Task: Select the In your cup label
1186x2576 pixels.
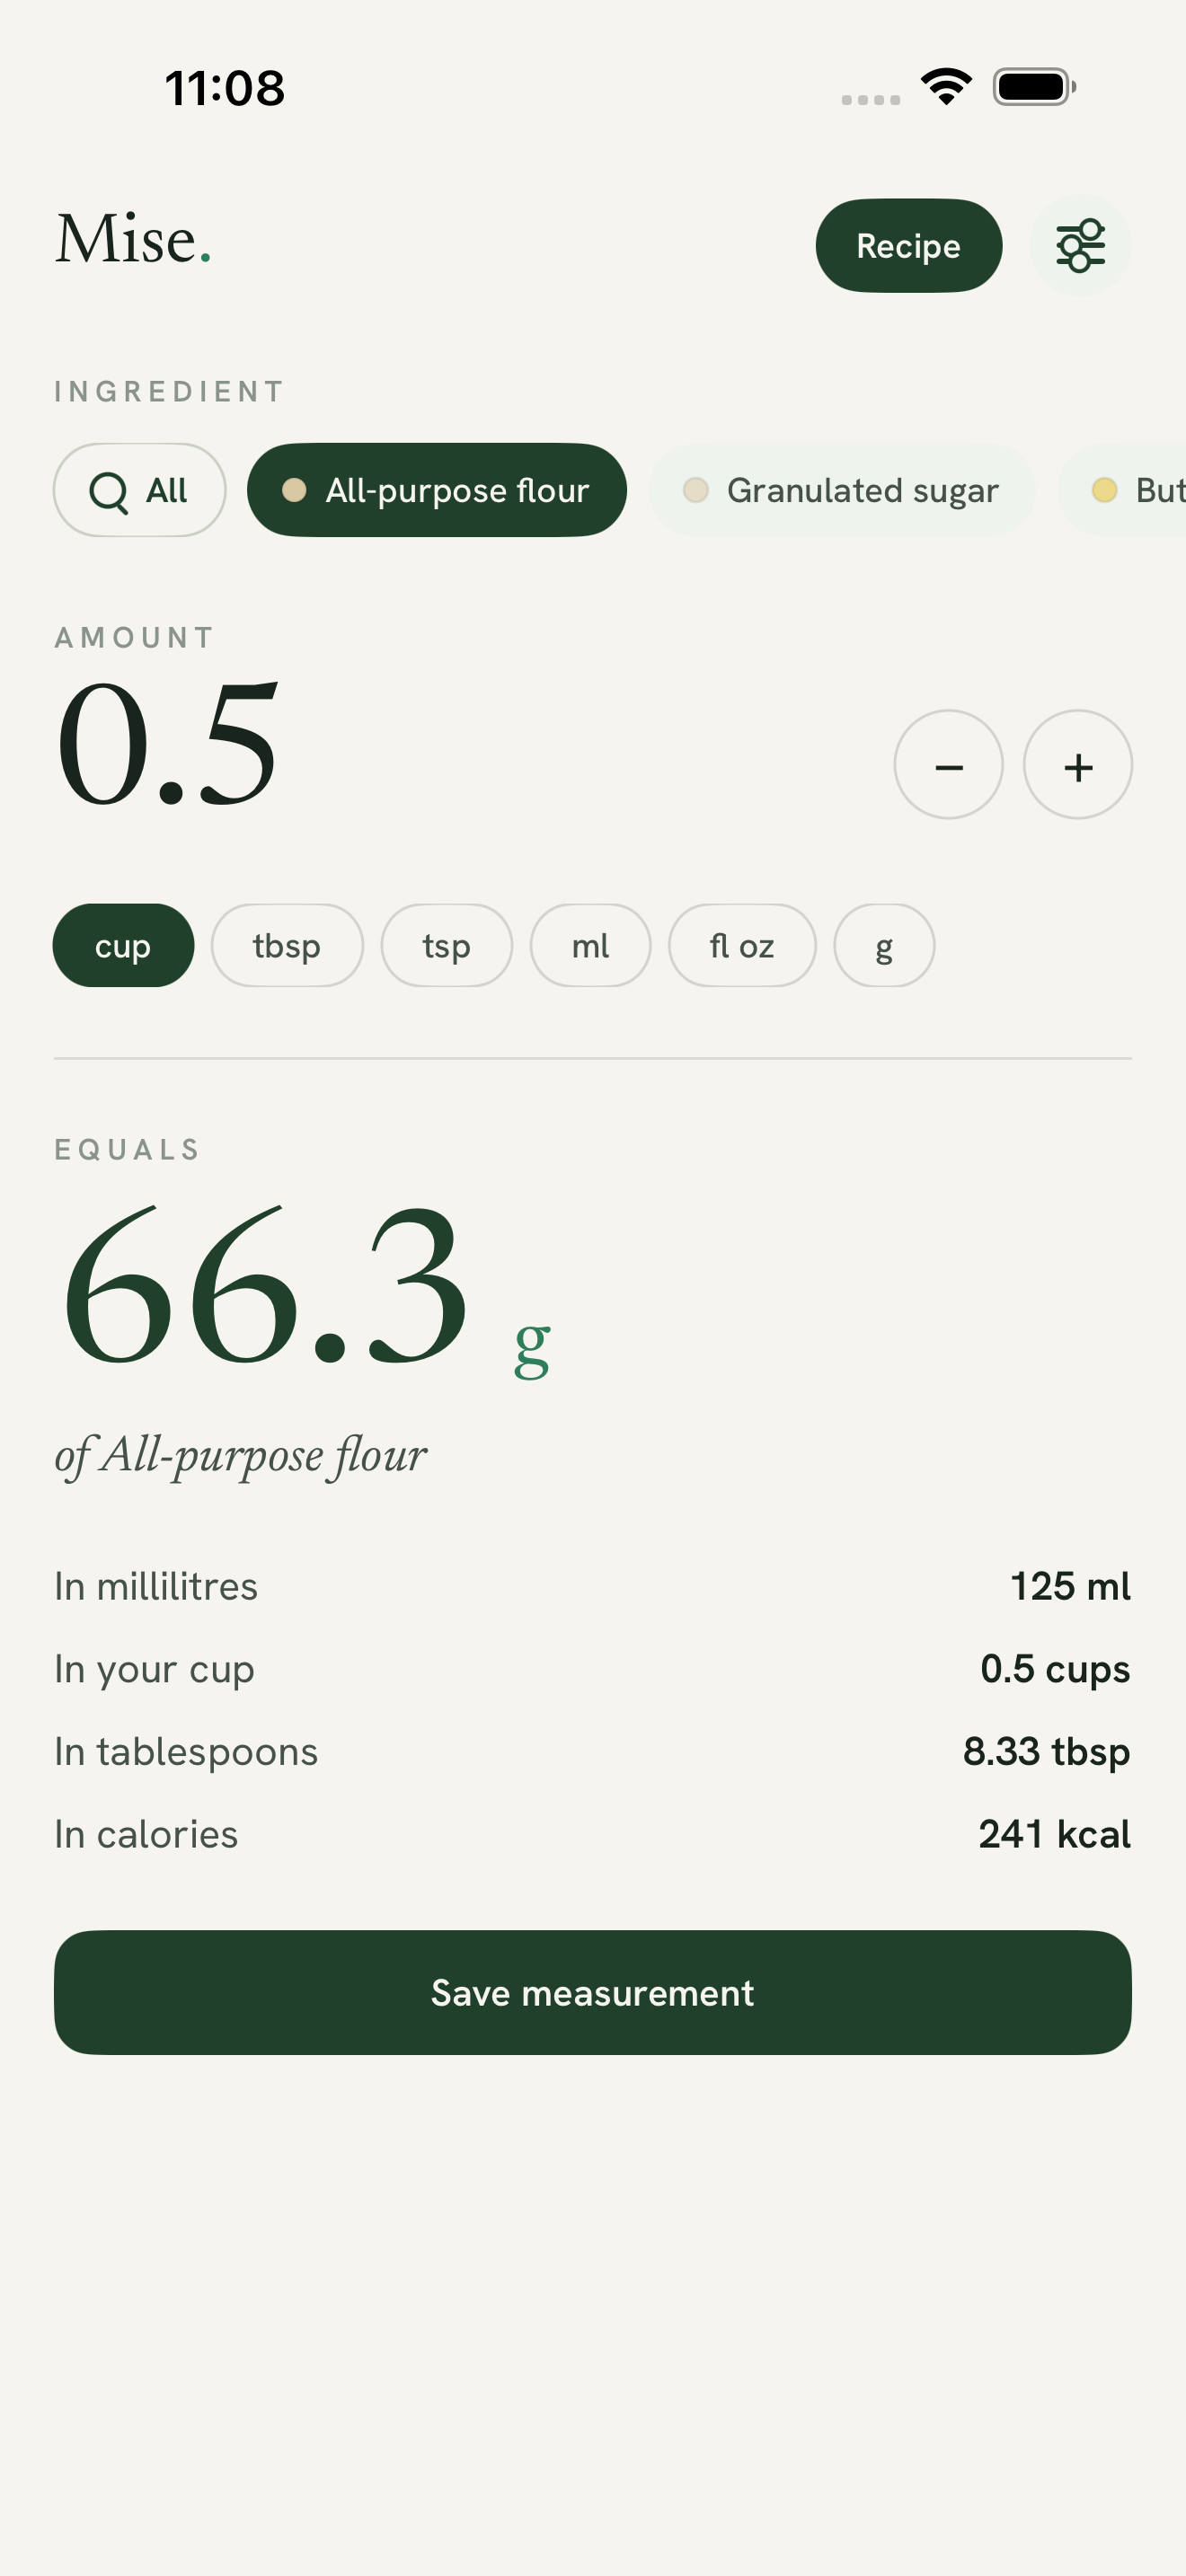Action: point(155,1669)
